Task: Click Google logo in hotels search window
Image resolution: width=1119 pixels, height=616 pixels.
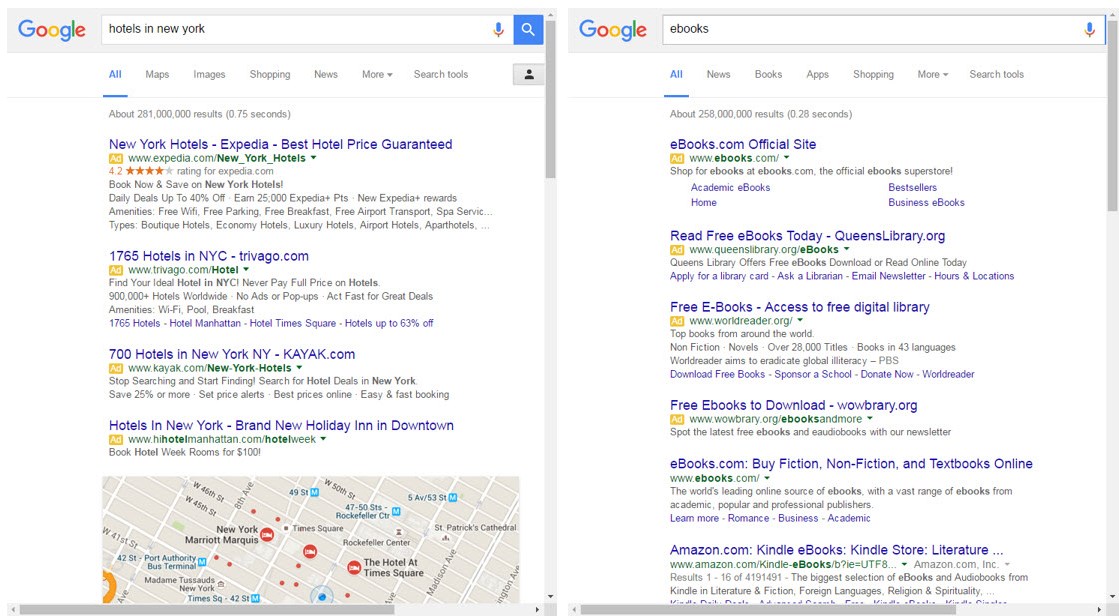Action: point(52,30)
